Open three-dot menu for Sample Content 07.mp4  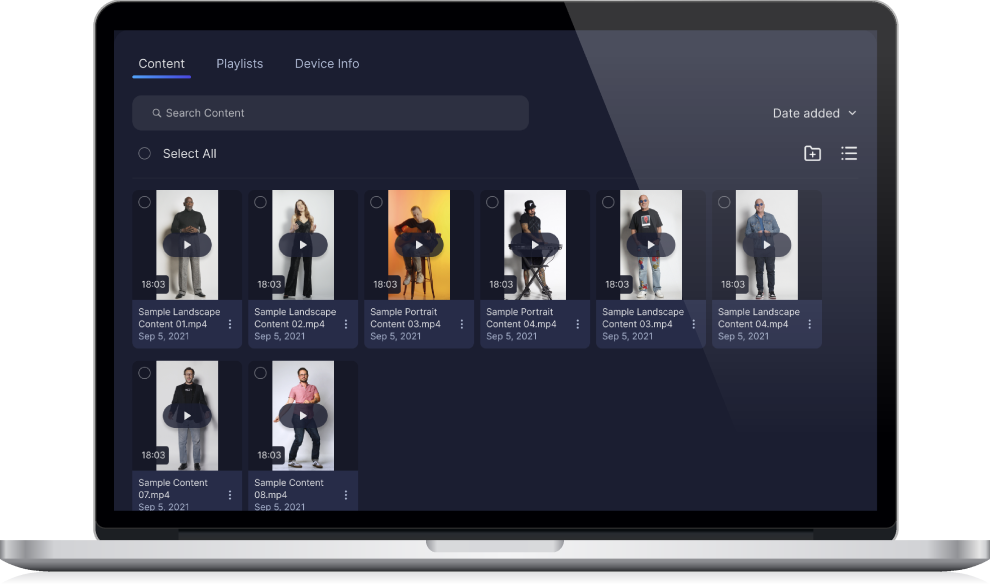[x=230, y=495]
